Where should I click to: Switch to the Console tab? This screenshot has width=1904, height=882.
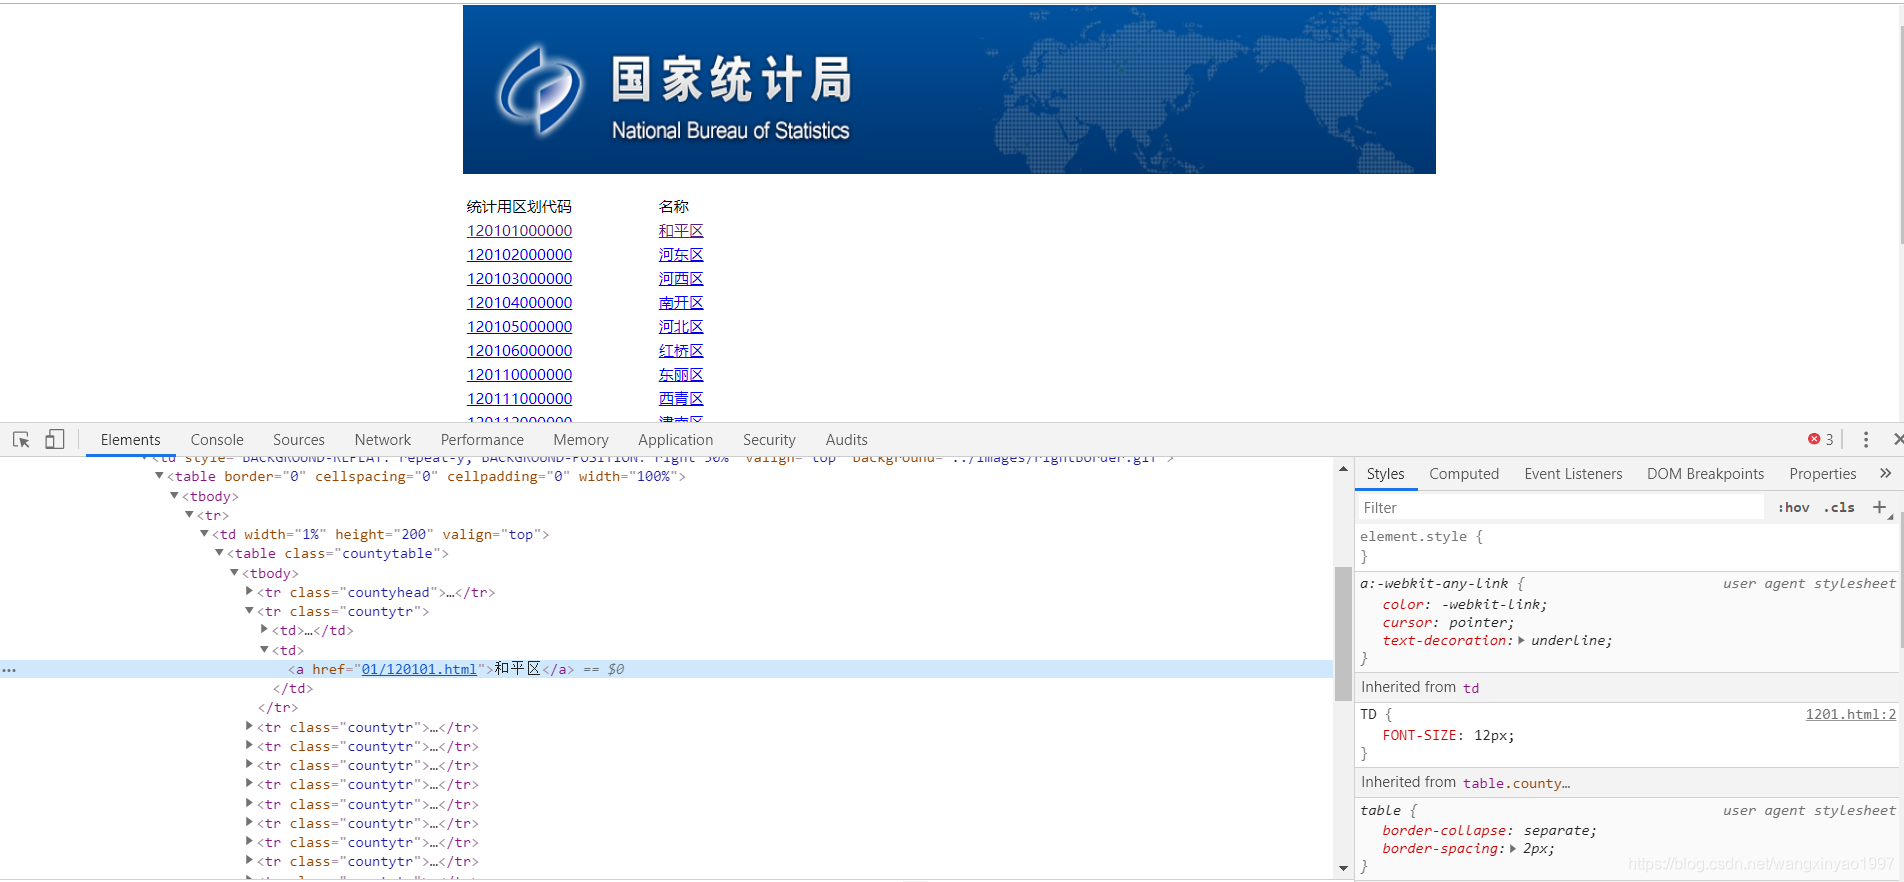point(217,440)
